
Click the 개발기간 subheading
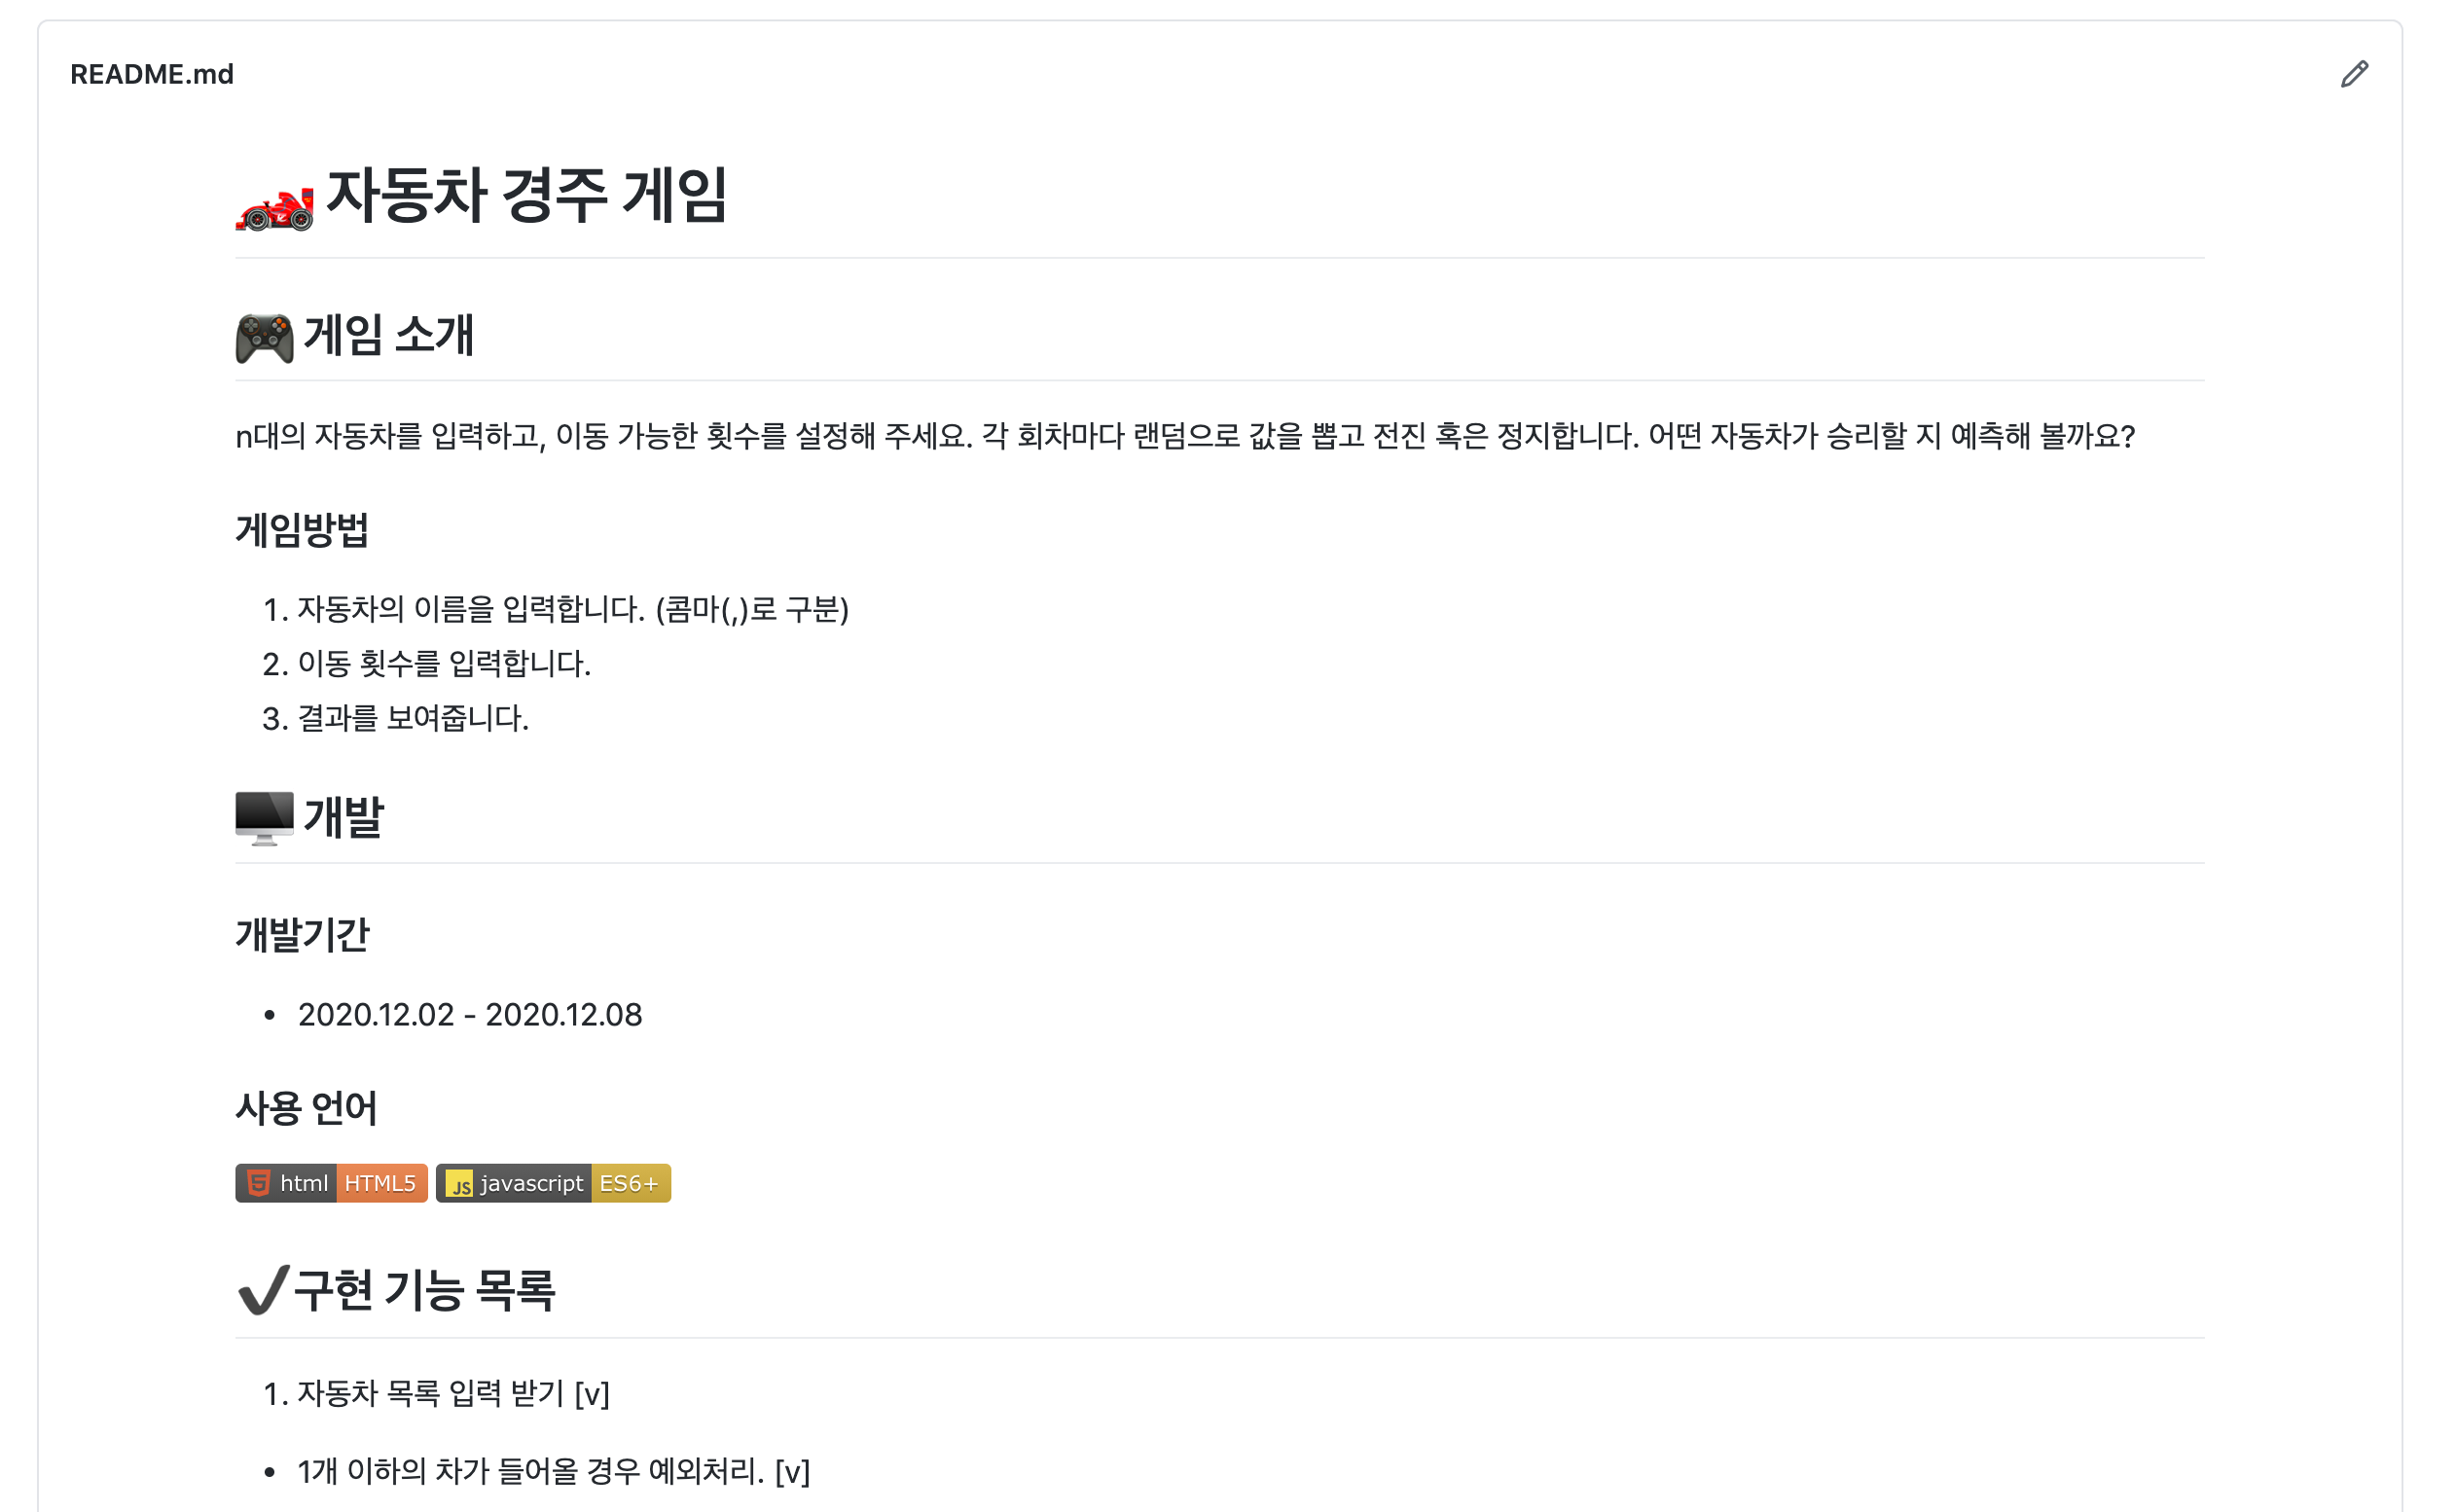point(303,935)
